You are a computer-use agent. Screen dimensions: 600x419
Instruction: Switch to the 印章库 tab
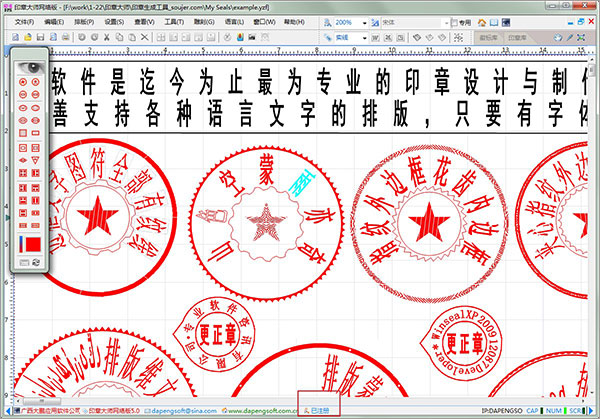click(517, 37)
